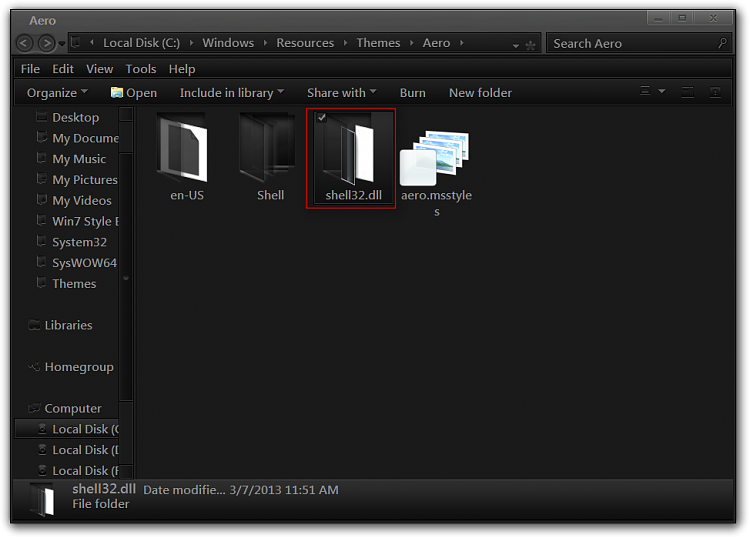This screenshot has width=750, height=538.
Task: Click the help icon in toolbar
Action: tap(716, 92)
